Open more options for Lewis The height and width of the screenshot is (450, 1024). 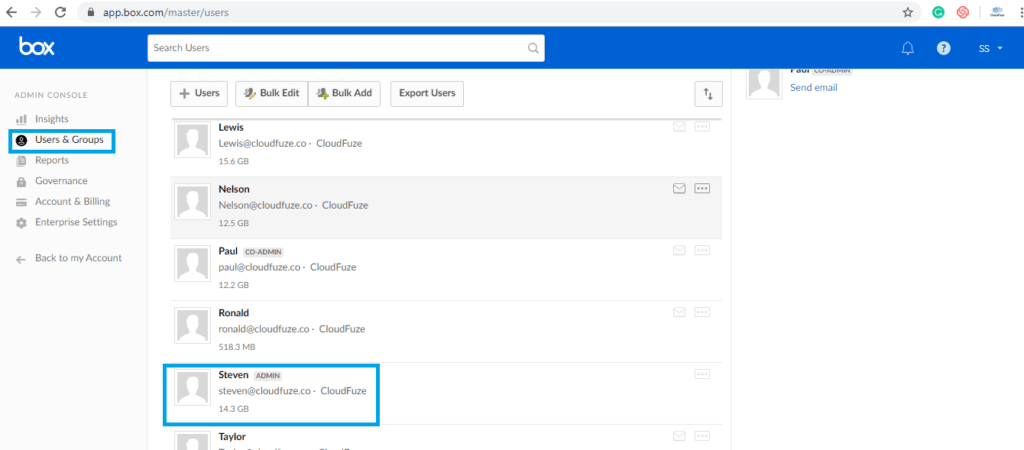[x=702, y=127]
